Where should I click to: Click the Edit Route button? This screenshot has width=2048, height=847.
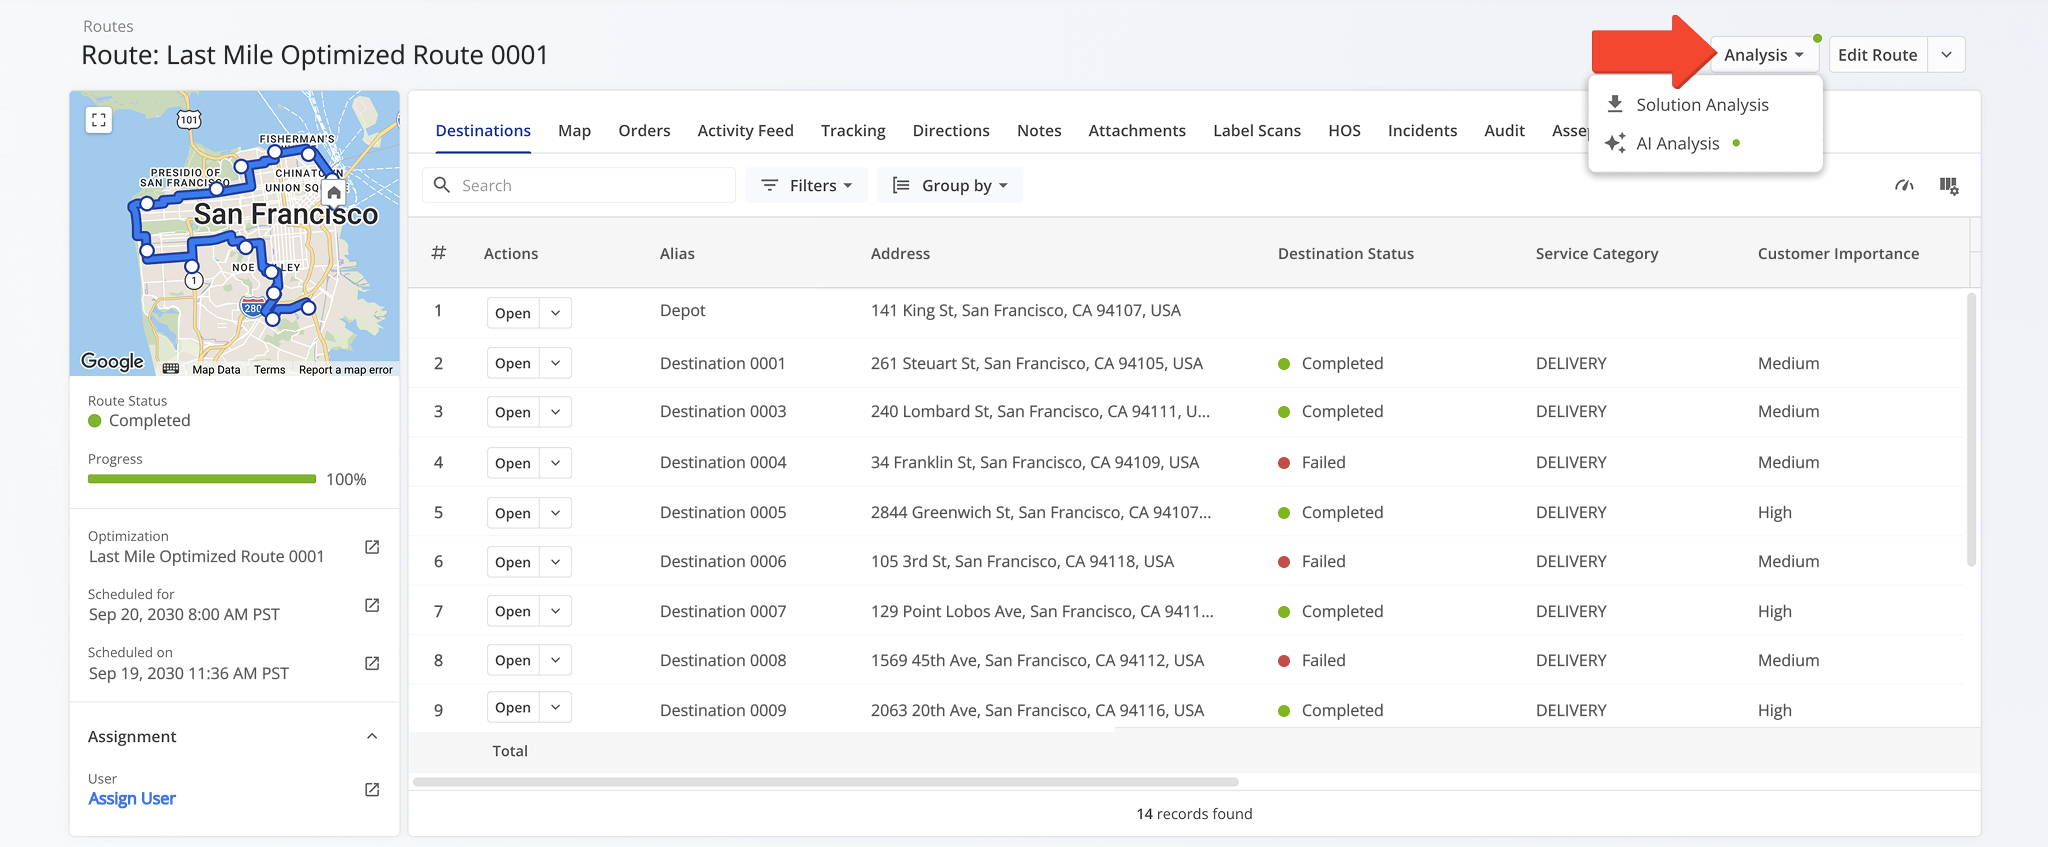pyautogui.click(x=1877, y=55)
